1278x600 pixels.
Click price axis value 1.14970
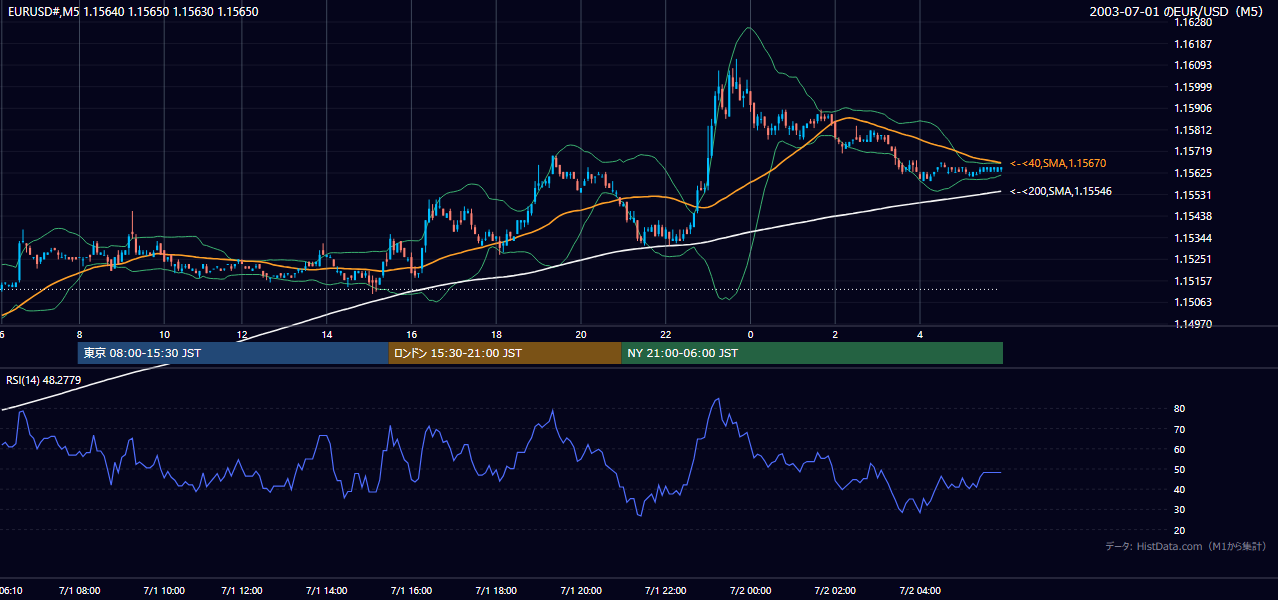(1193, 324)
